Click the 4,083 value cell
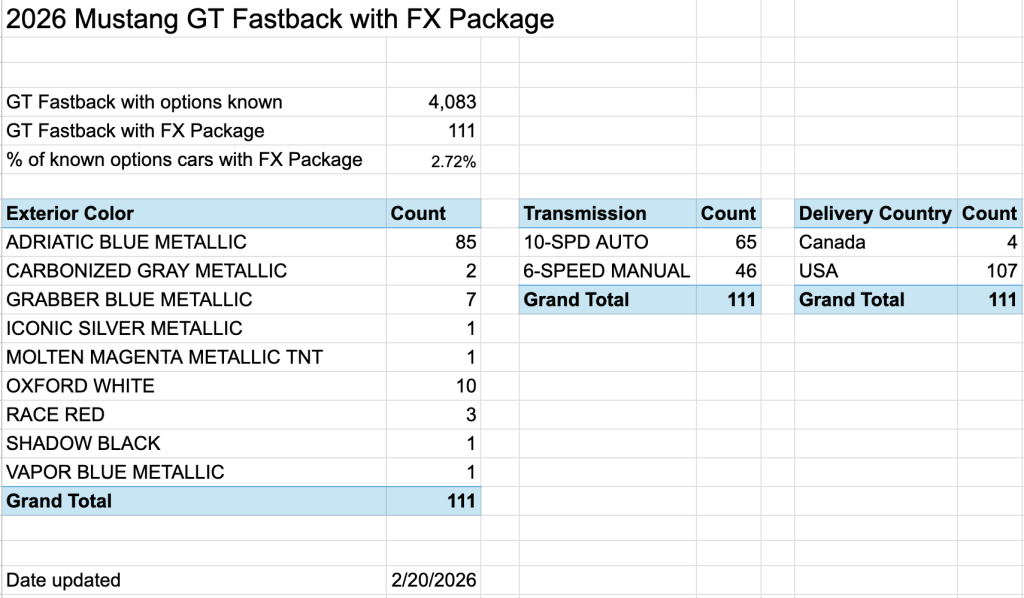Image resolution: width=1024 pixels, height=598 pixels. pyautogui.click(x=449, y=102)
